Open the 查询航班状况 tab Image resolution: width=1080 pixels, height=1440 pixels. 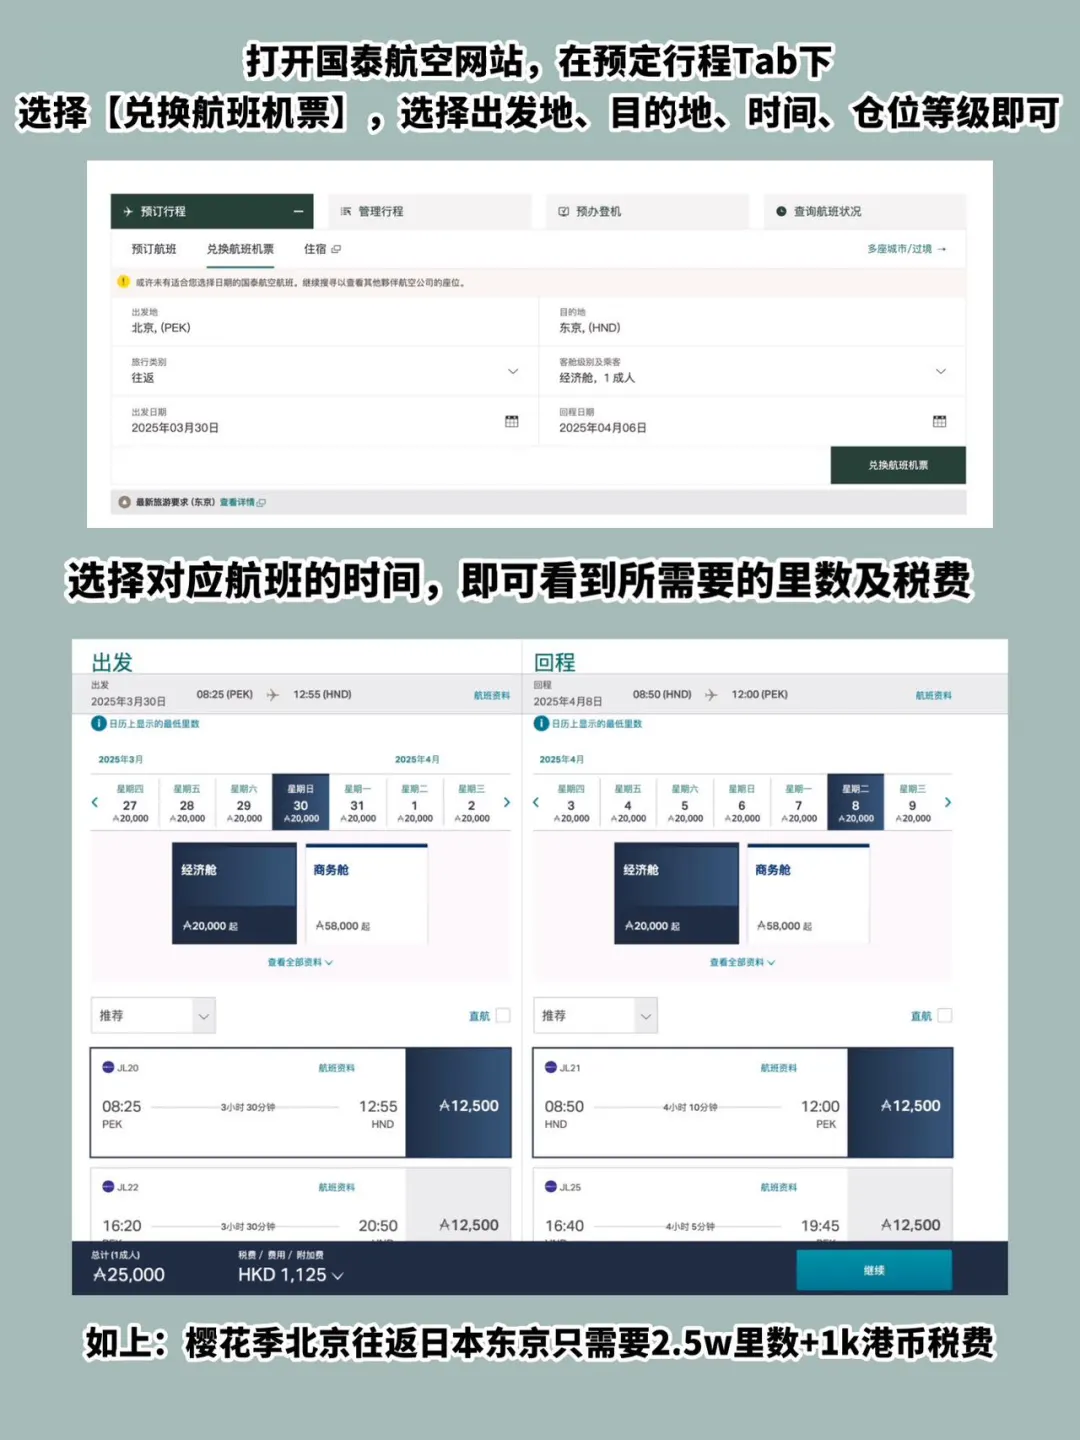[865, 211]
